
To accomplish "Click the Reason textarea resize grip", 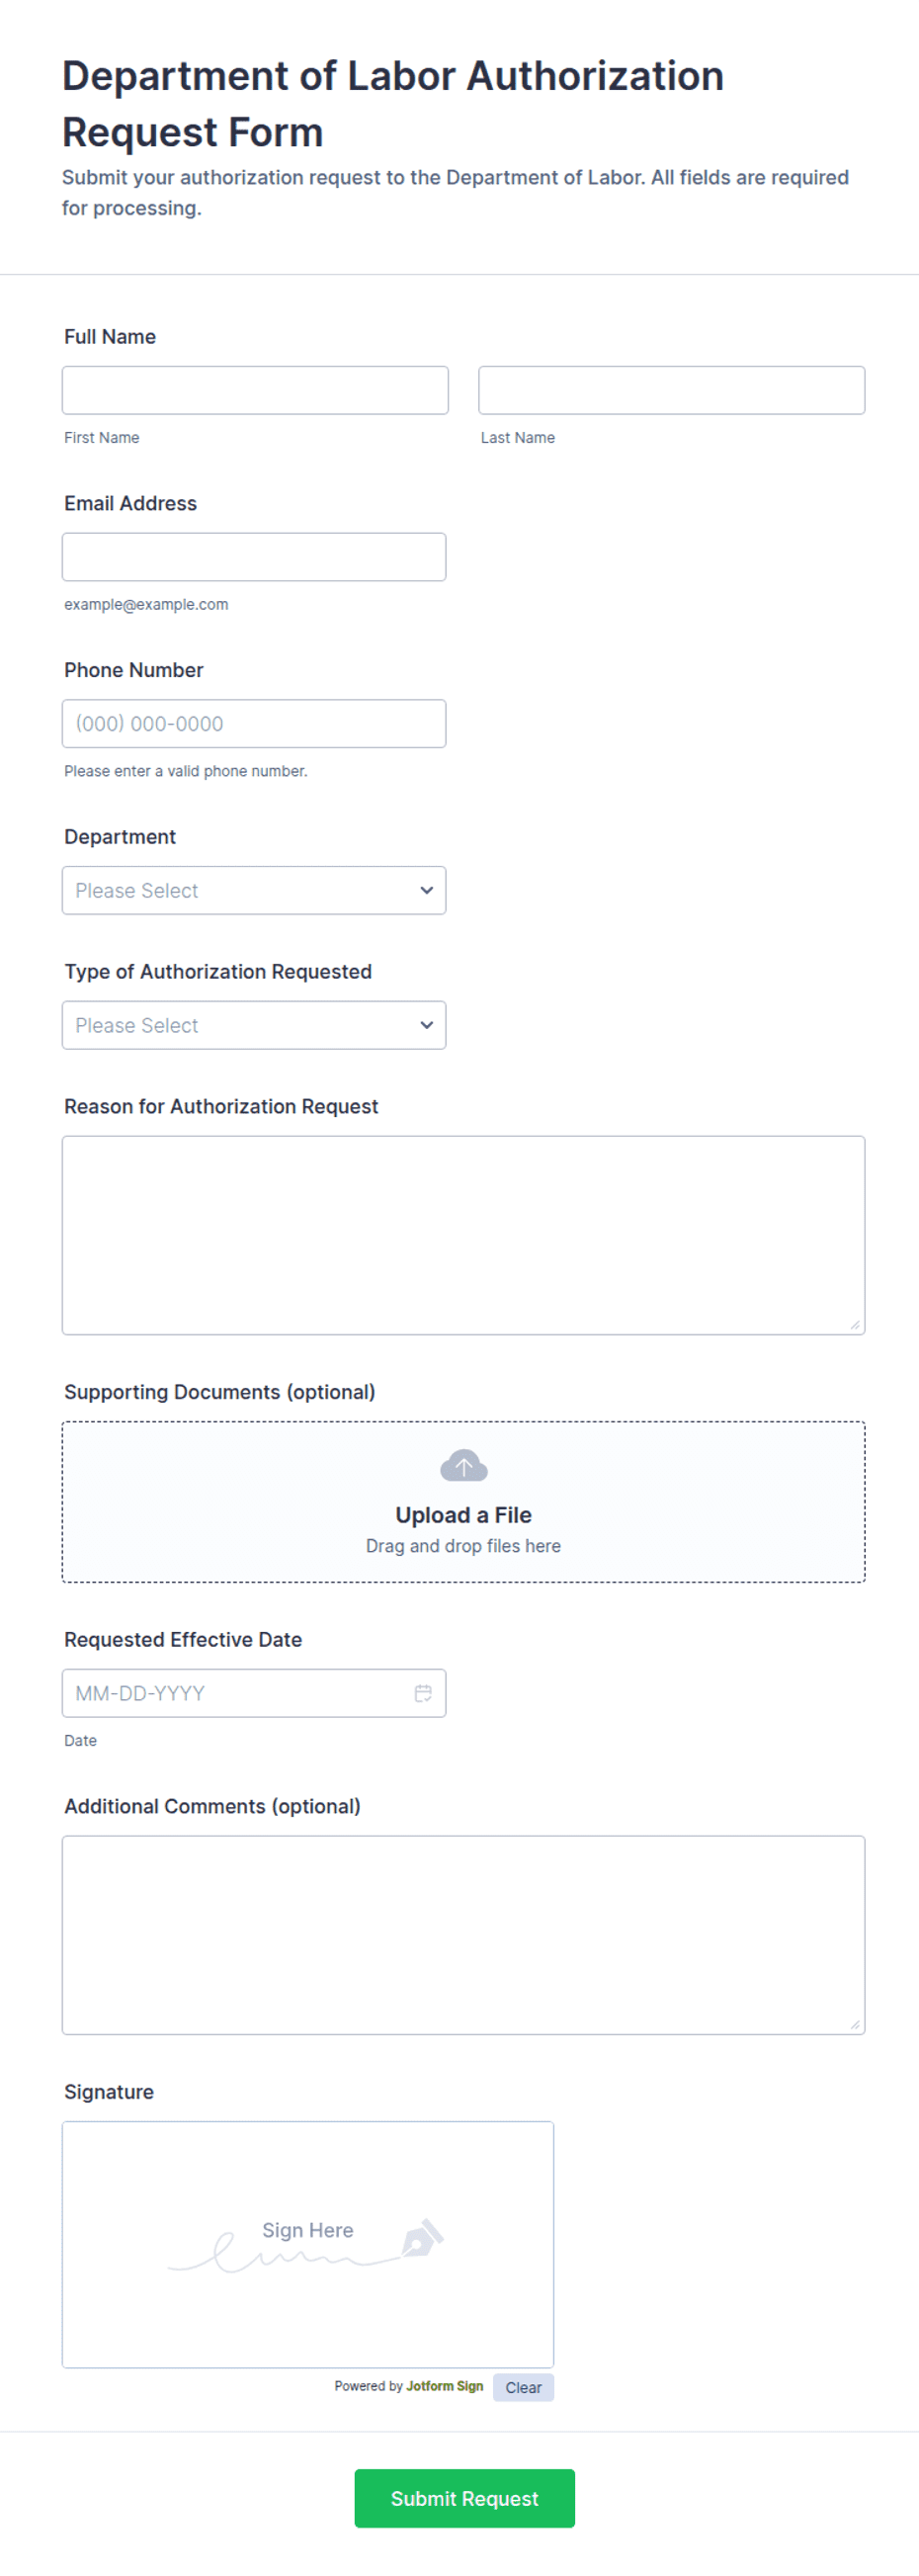I will (855, 1325).
